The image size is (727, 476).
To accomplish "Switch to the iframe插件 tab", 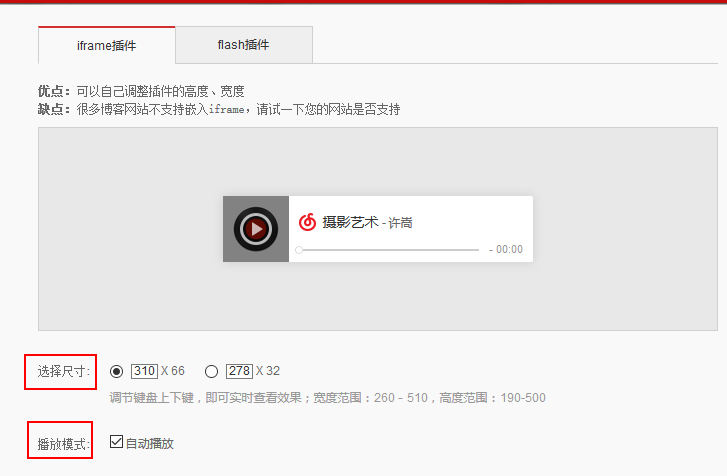I will pos(107,45).
